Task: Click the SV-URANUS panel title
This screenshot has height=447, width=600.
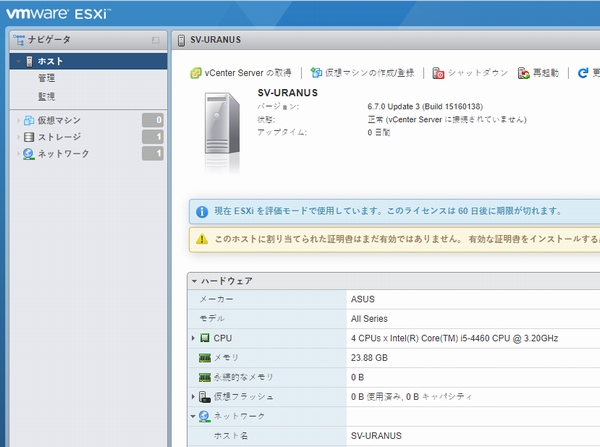Action: (x=215, y=40)
